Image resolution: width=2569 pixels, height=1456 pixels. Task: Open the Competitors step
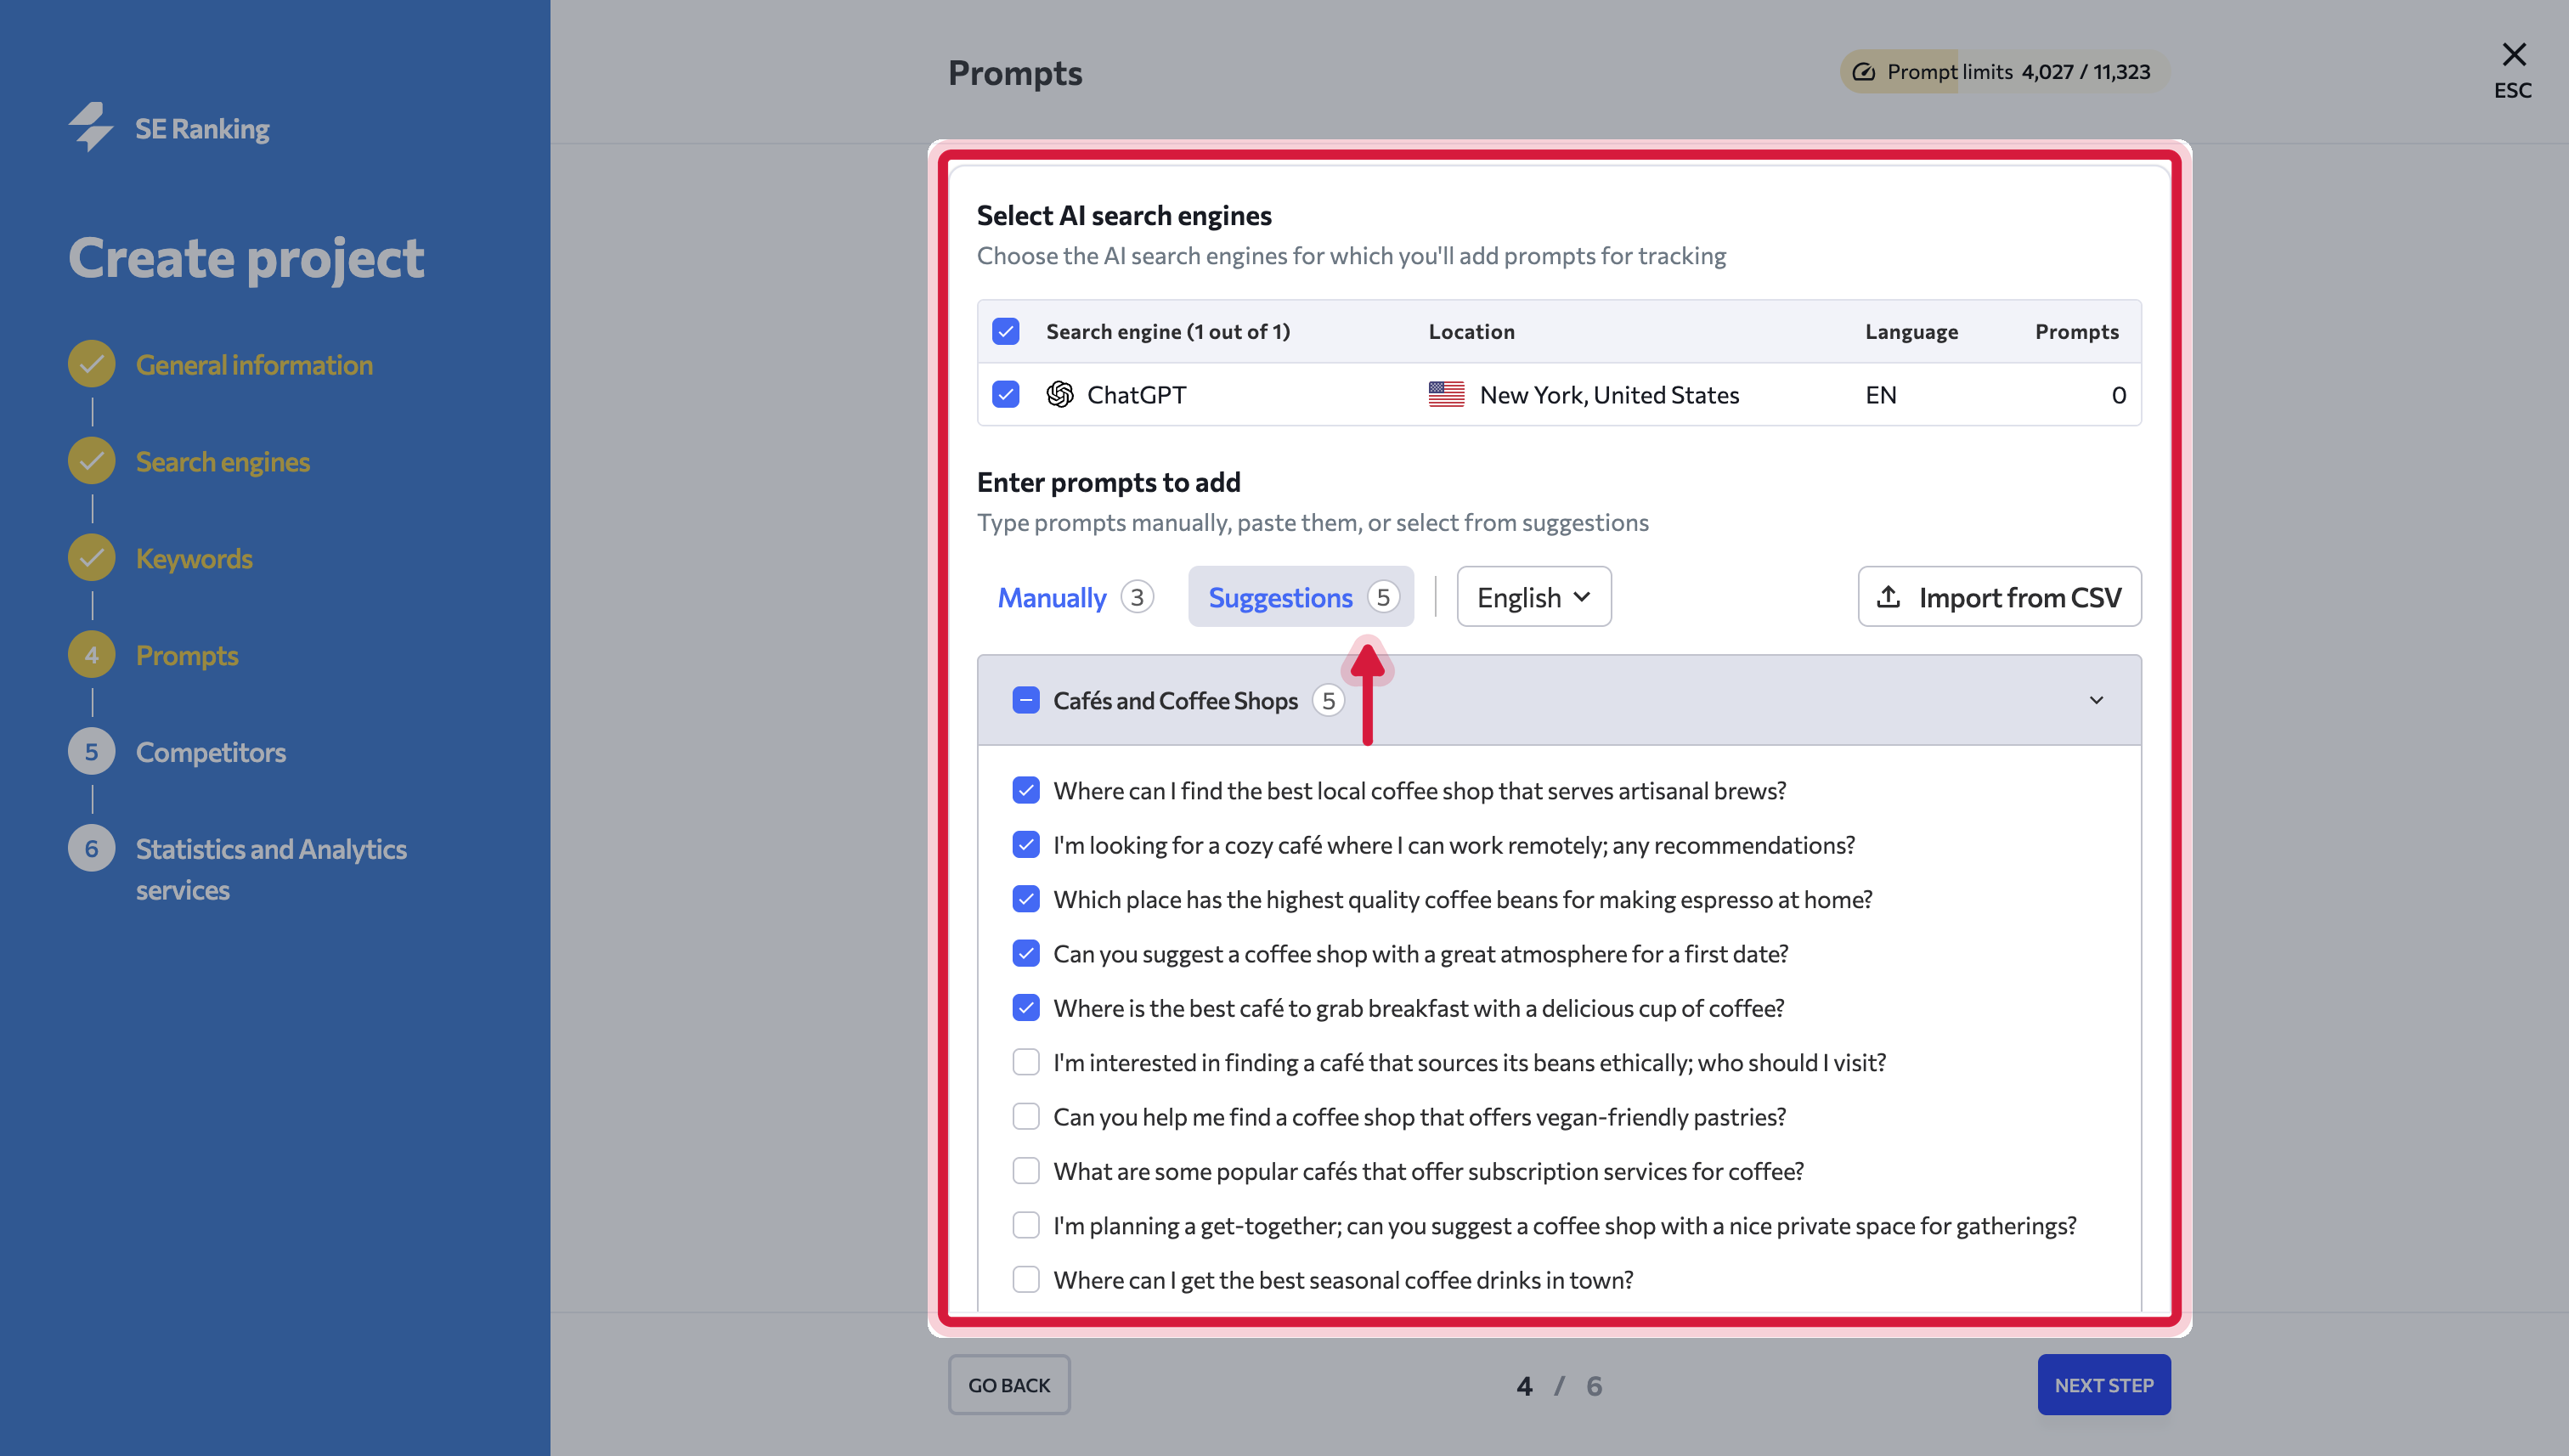[211, 752]
